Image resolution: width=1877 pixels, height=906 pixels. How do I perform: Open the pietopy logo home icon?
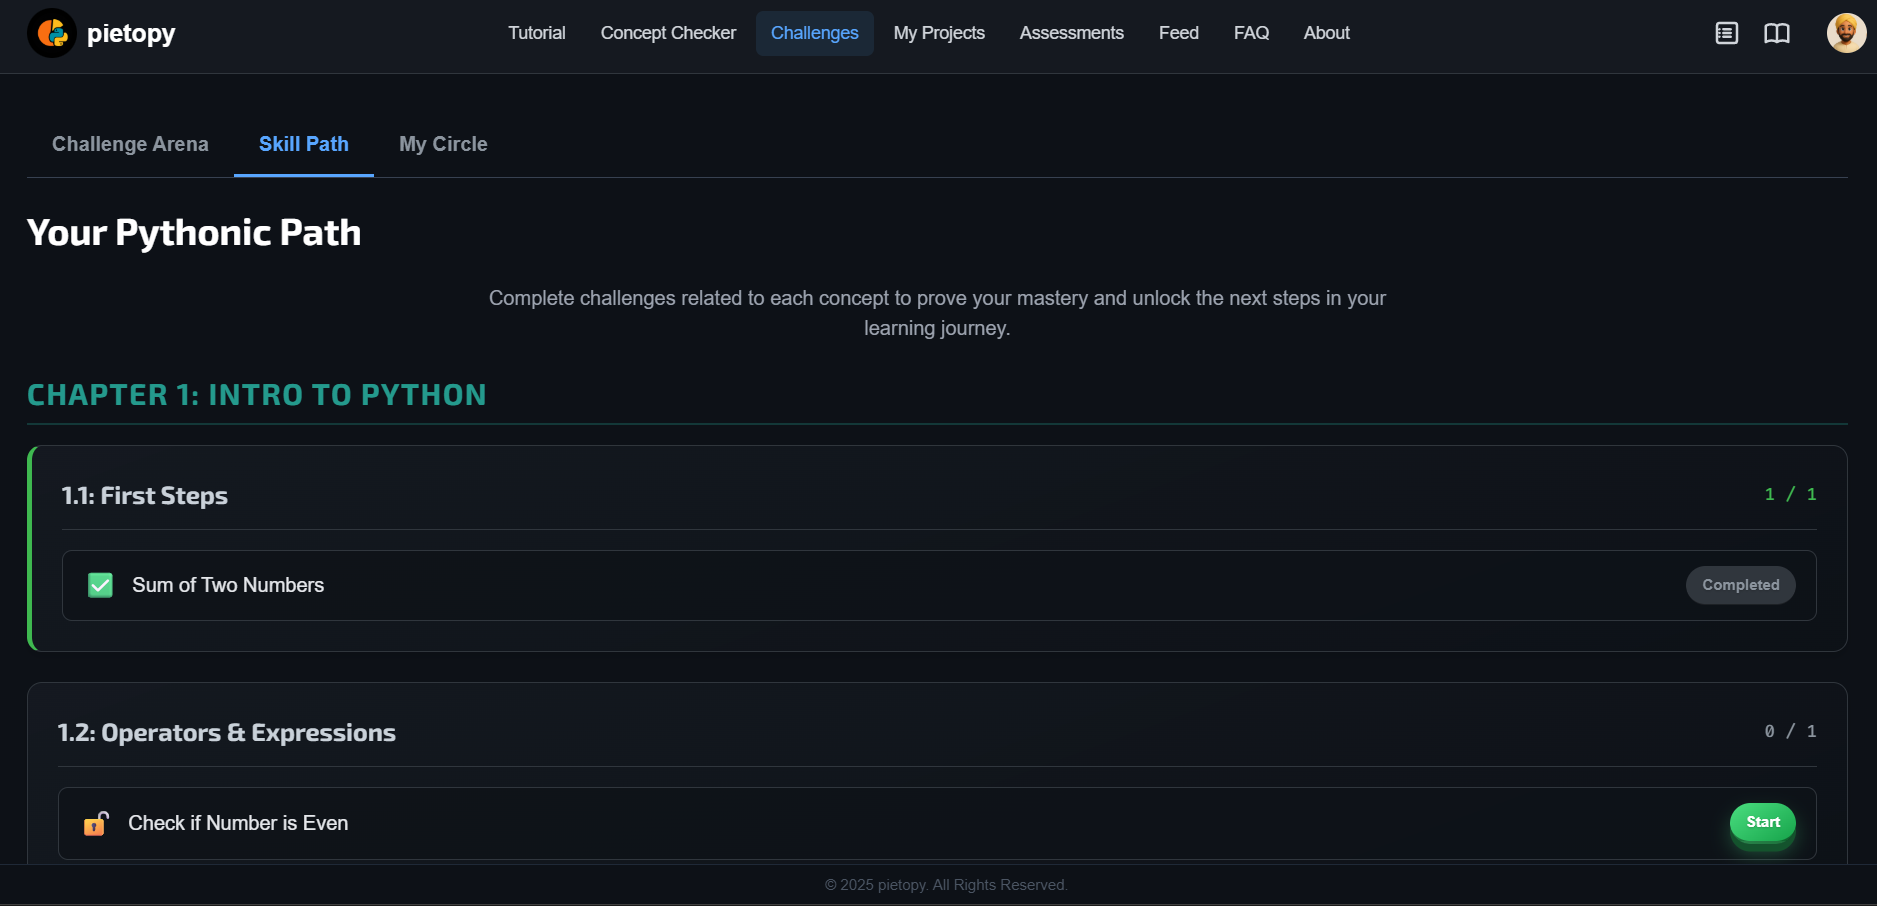[x=51, y=33]
